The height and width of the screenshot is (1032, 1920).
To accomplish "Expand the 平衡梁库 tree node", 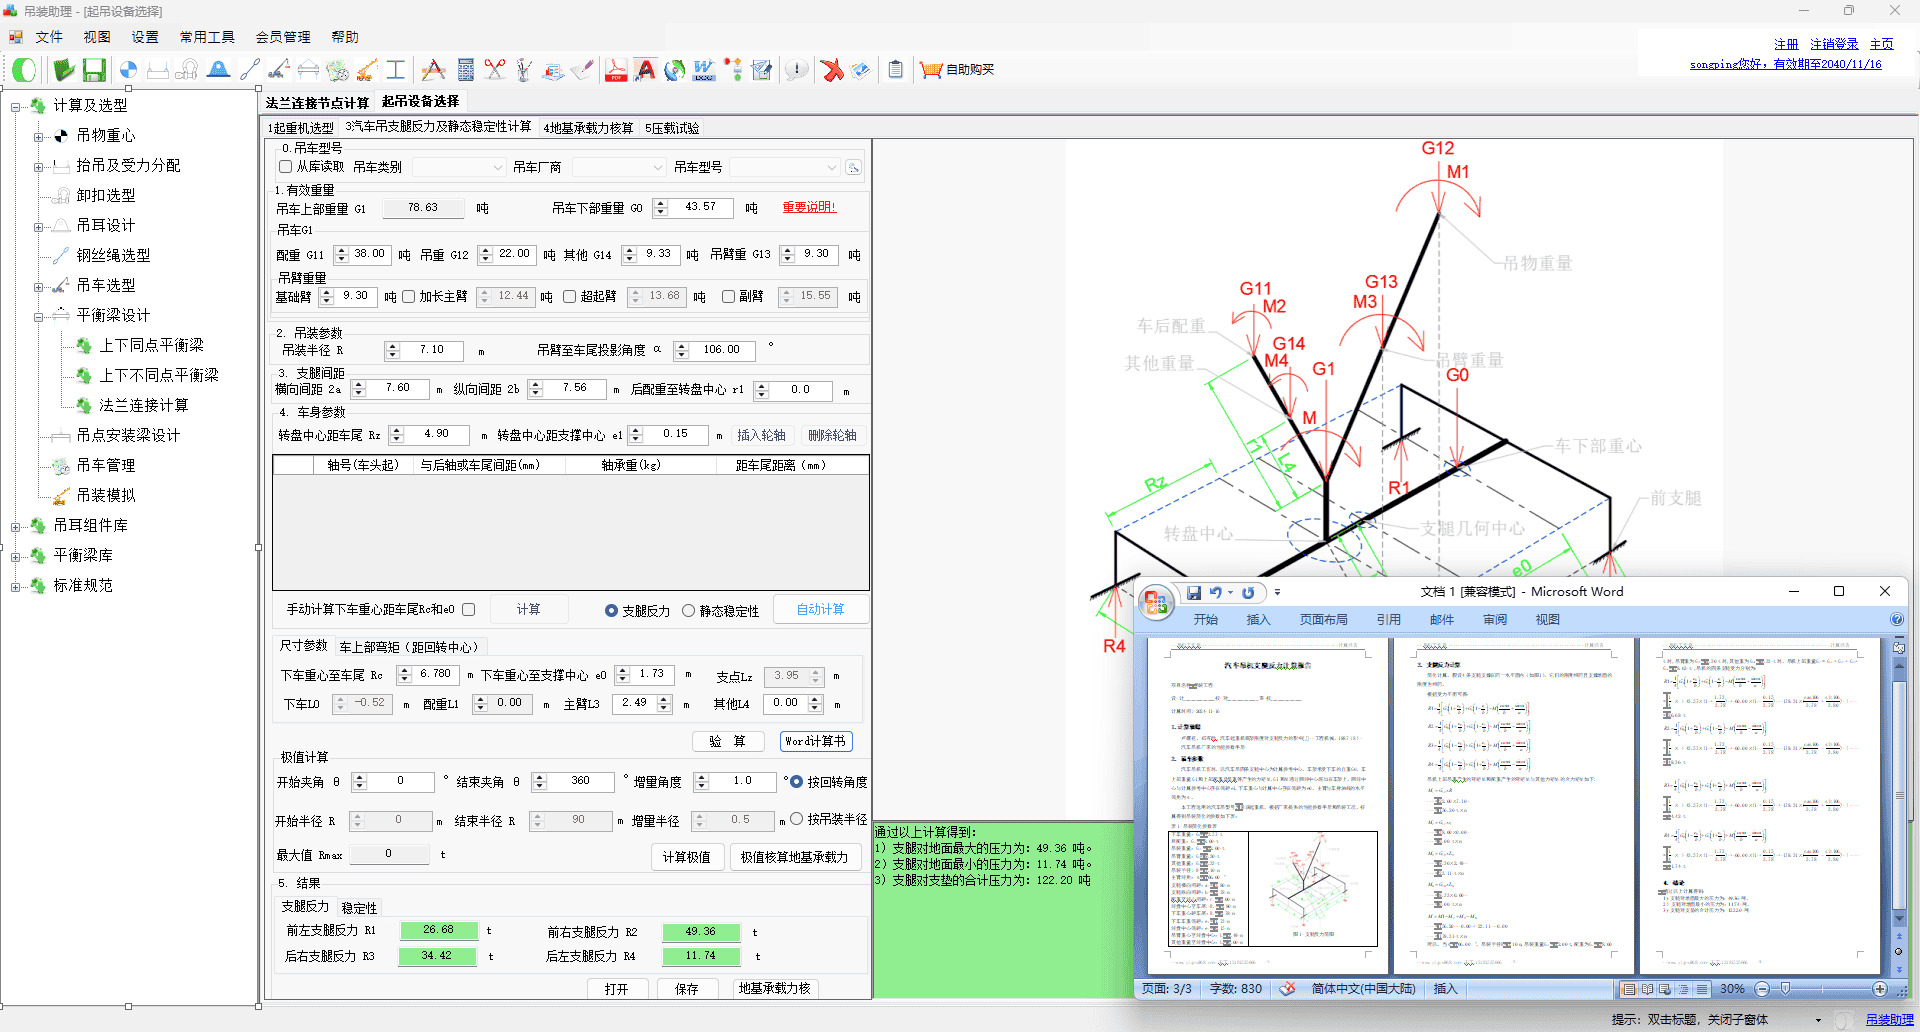I will coord(15,556).
